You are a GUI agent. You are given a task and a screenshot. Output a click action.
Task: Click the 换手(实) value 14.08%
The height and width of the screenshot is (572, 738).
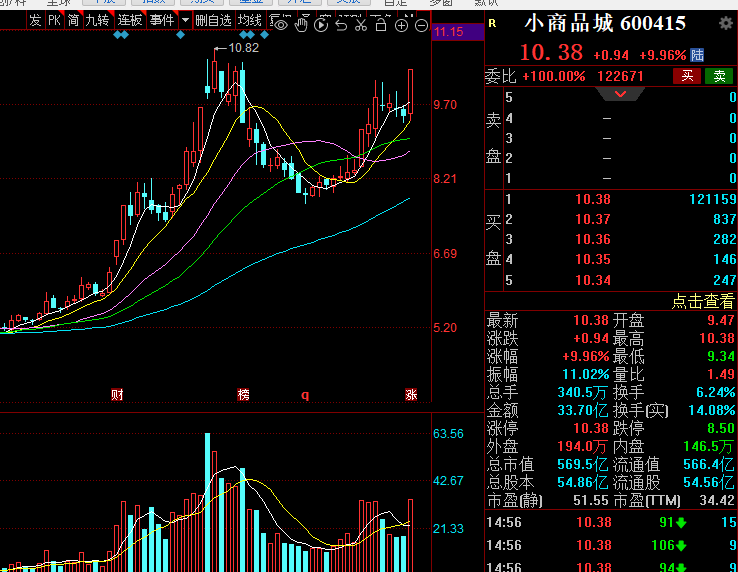tap(711, 410)
